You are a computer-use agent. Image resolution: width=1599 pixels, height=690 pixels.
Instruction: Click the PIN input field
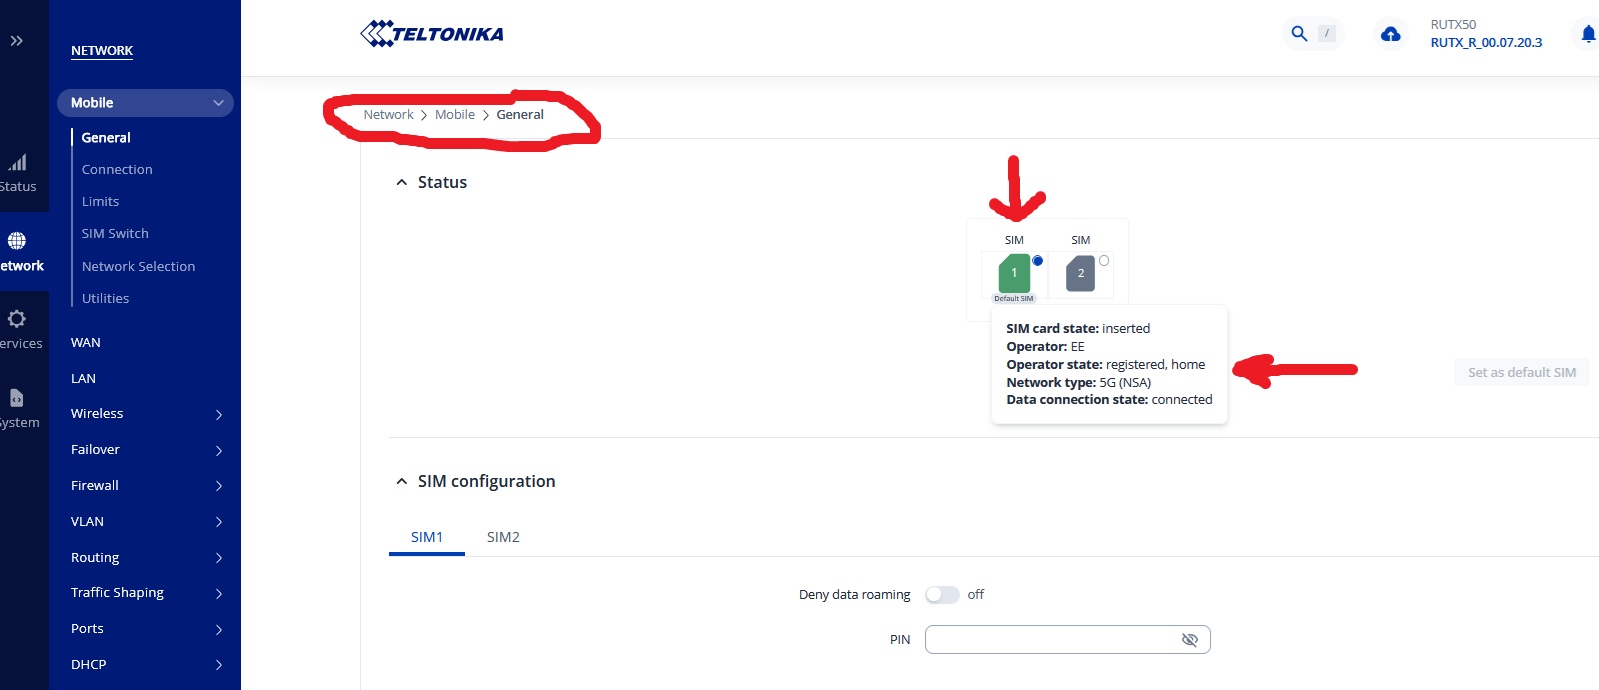(x=1050, y=640)
